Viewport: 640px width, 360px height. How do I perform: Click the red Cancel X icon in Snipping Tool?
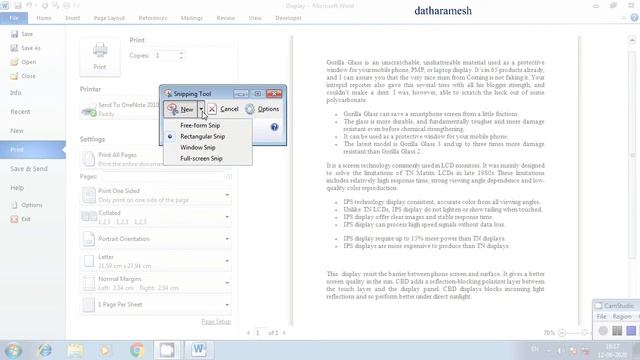click(212, 109)
